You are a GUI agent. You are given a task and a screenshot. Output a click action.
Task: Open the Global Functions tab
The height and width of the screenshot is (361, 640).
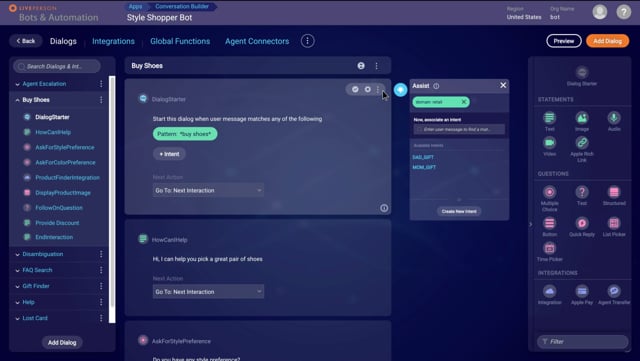pos(180,41)
